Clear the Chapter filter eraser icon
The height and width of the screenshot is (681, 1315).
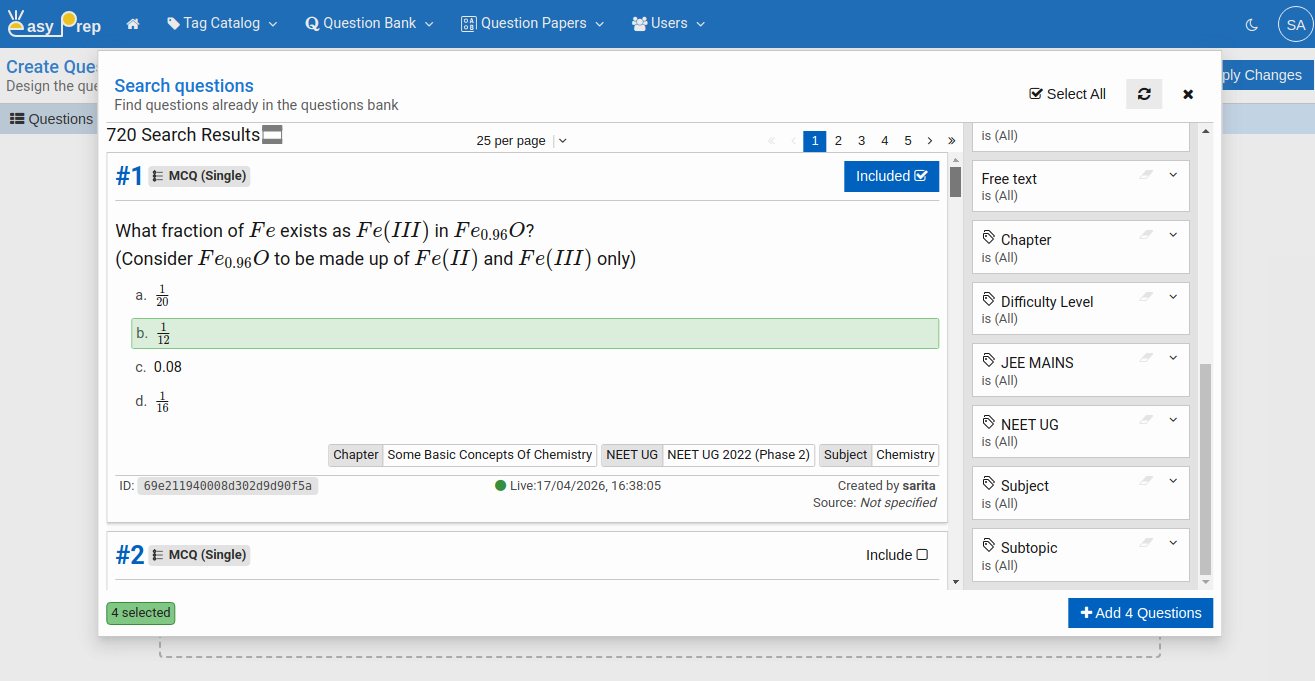click(x=1146, y=236)
